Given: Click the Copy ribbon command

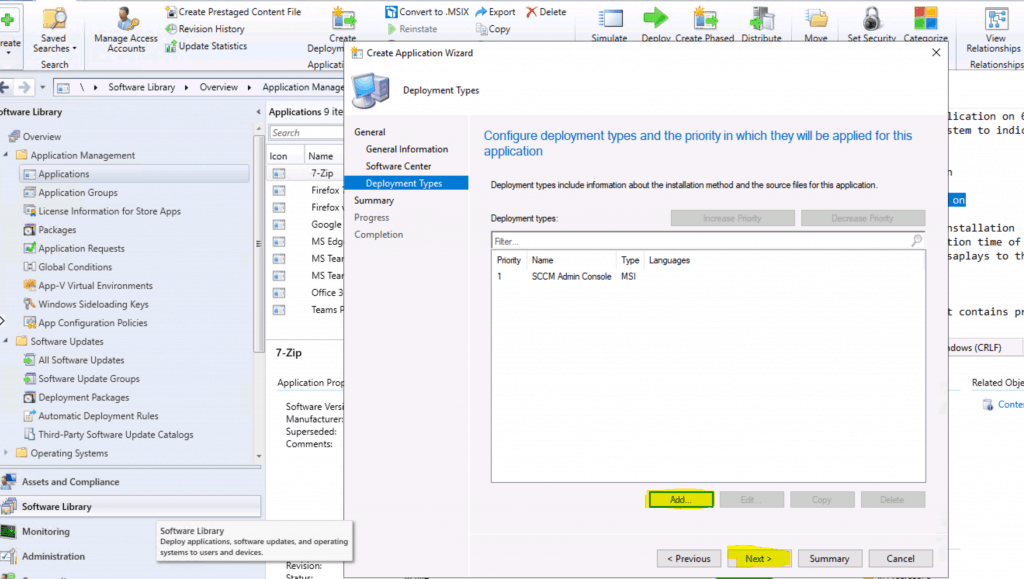Looking at the screenshot, I should click(x=493, y=29).
